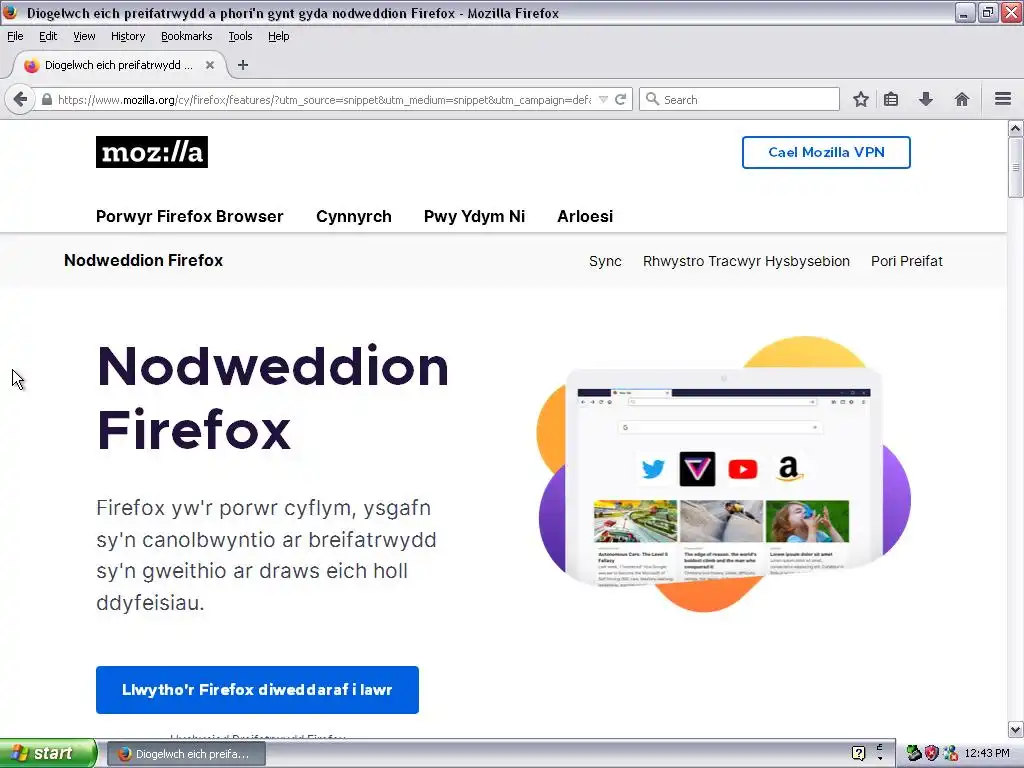Open a new tab with plus button

243,65
